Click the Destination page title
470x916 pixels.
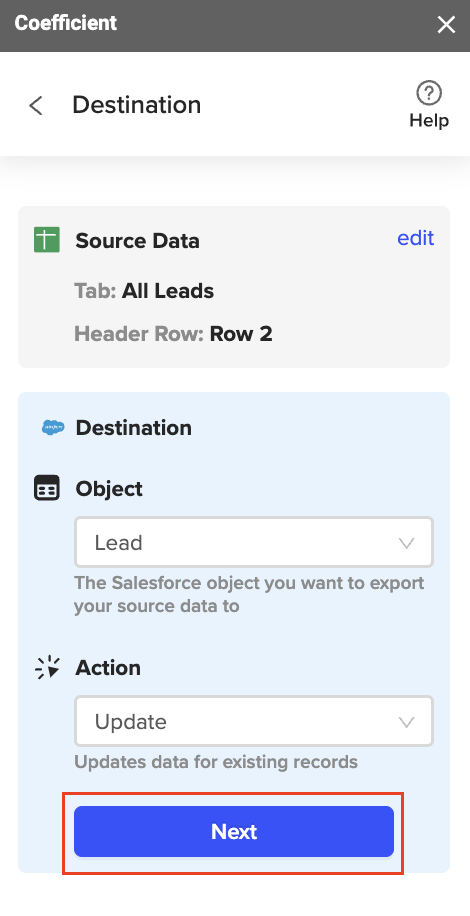point(137,105)
